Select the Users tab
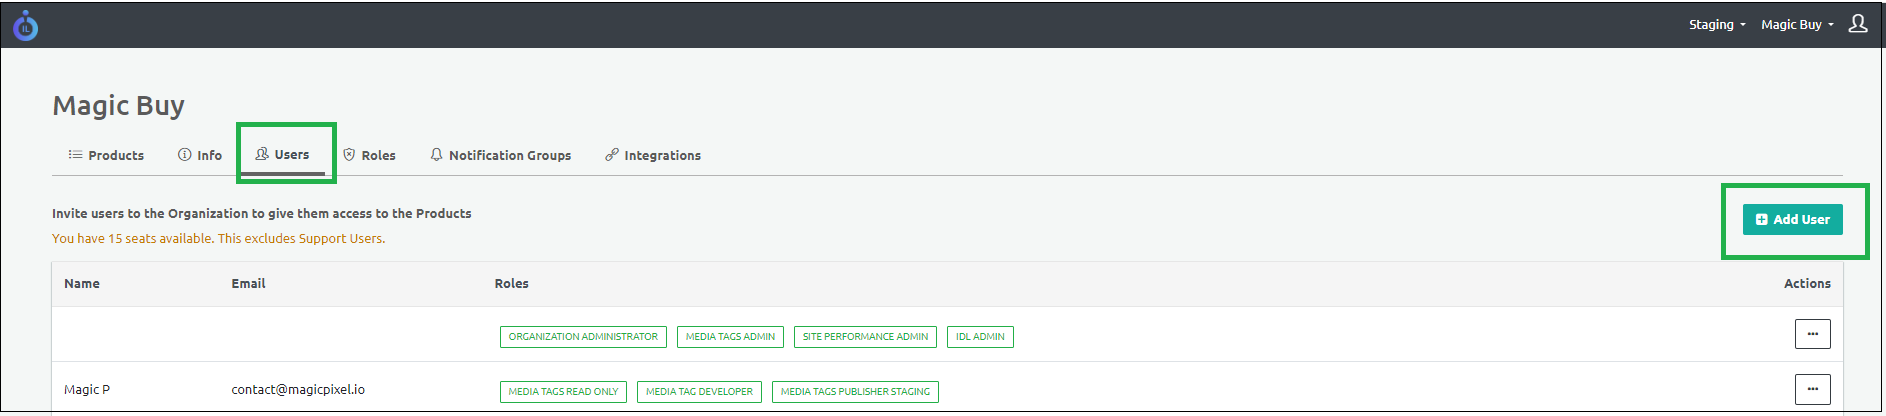 (283, 155)
